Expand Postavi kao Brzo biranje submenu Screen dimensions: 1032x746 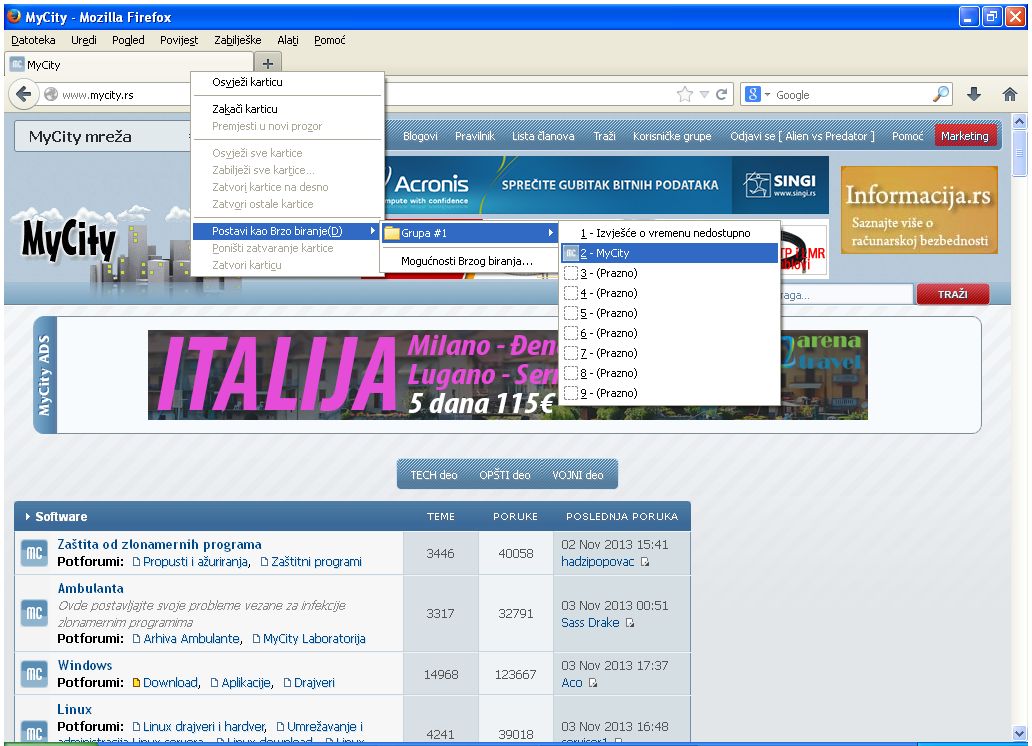tap(286, 231)
